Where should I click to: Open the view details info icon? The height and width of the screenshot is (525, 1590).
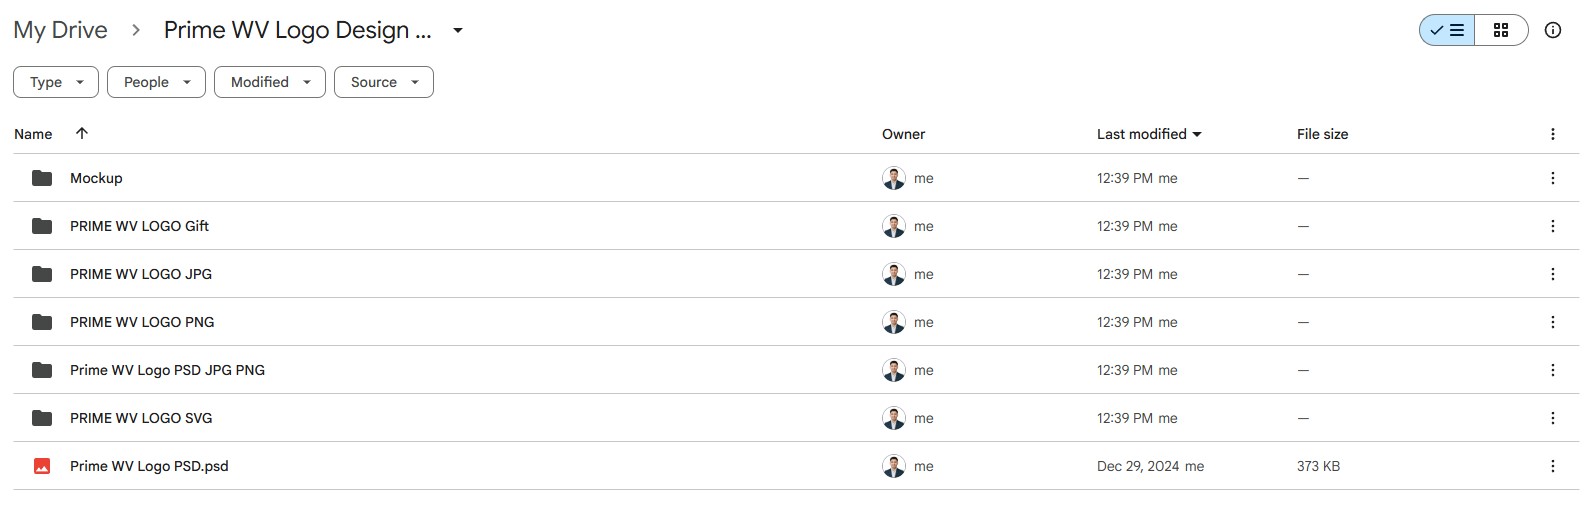[x=1553, y=30]
